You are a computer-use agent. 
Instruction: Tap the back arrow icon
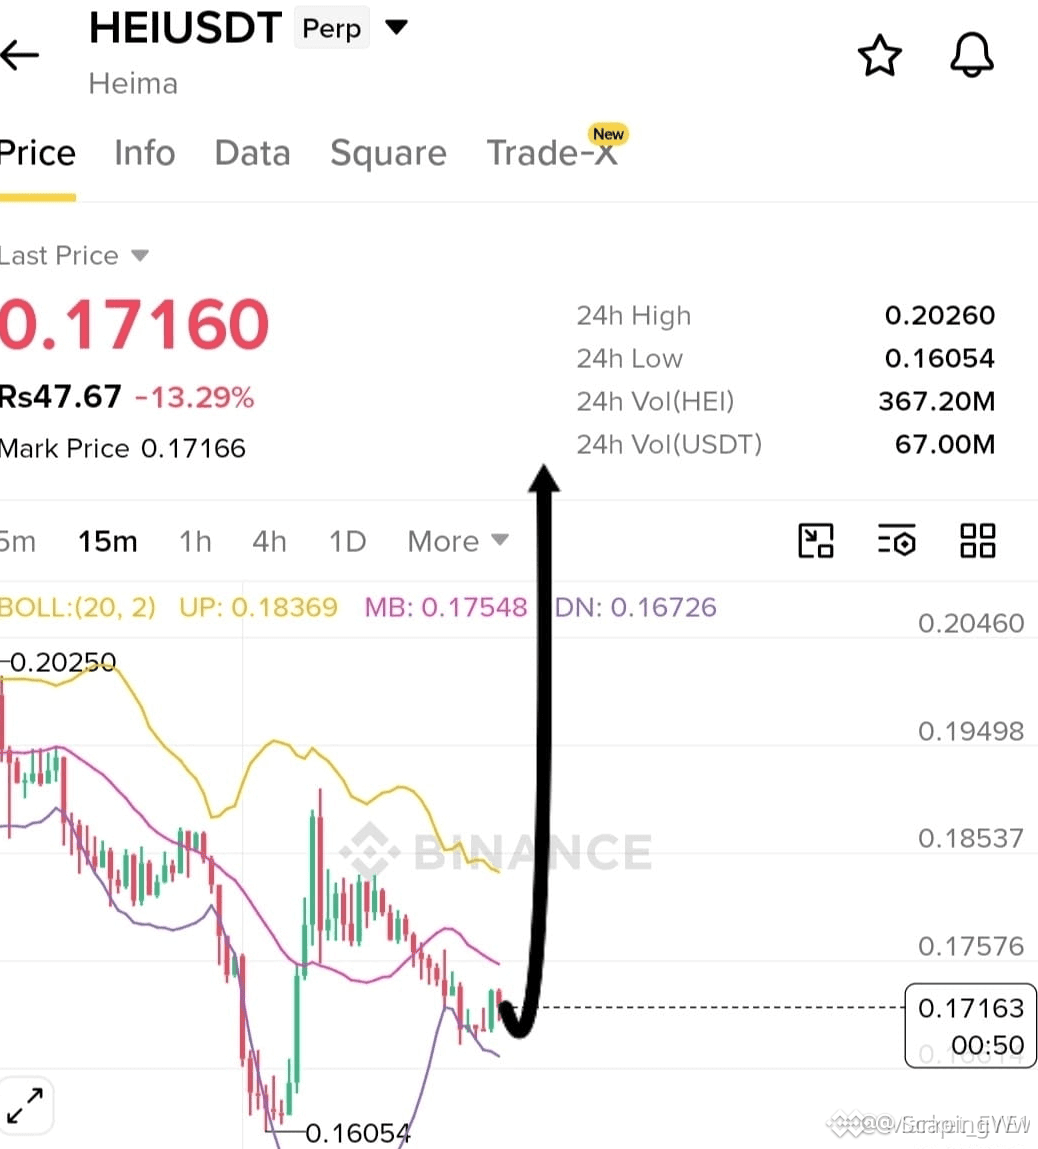20,55
